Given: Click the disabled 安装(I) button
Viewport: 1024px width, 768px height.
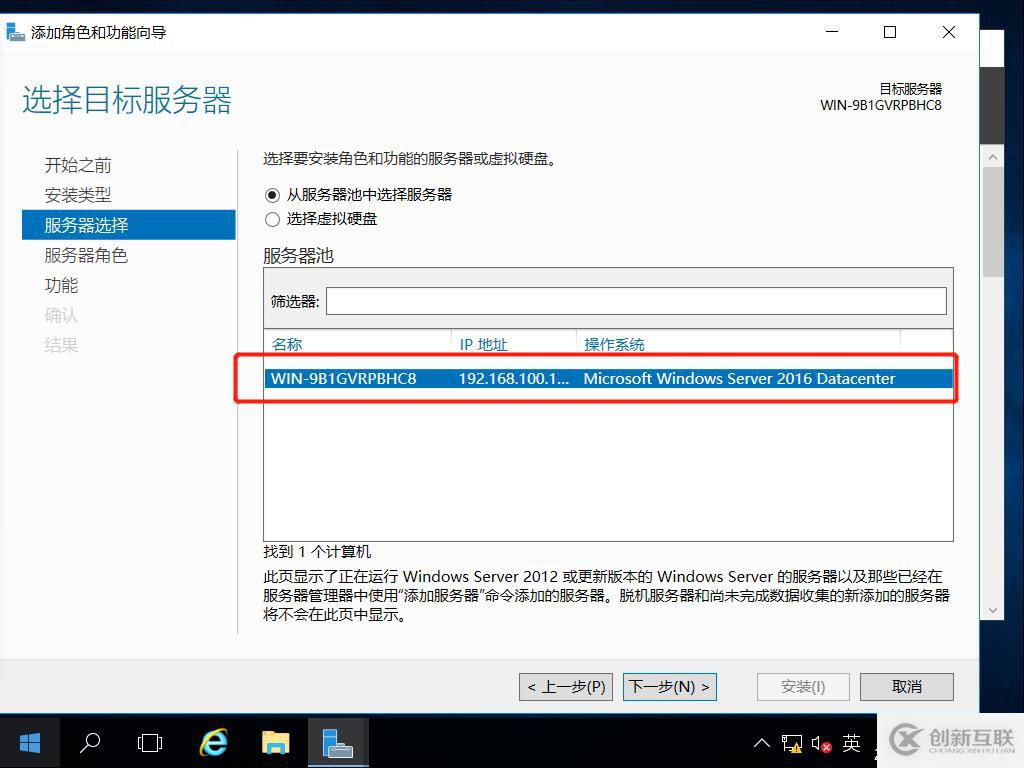Looking at the screenshot, I should pos(803,687).
